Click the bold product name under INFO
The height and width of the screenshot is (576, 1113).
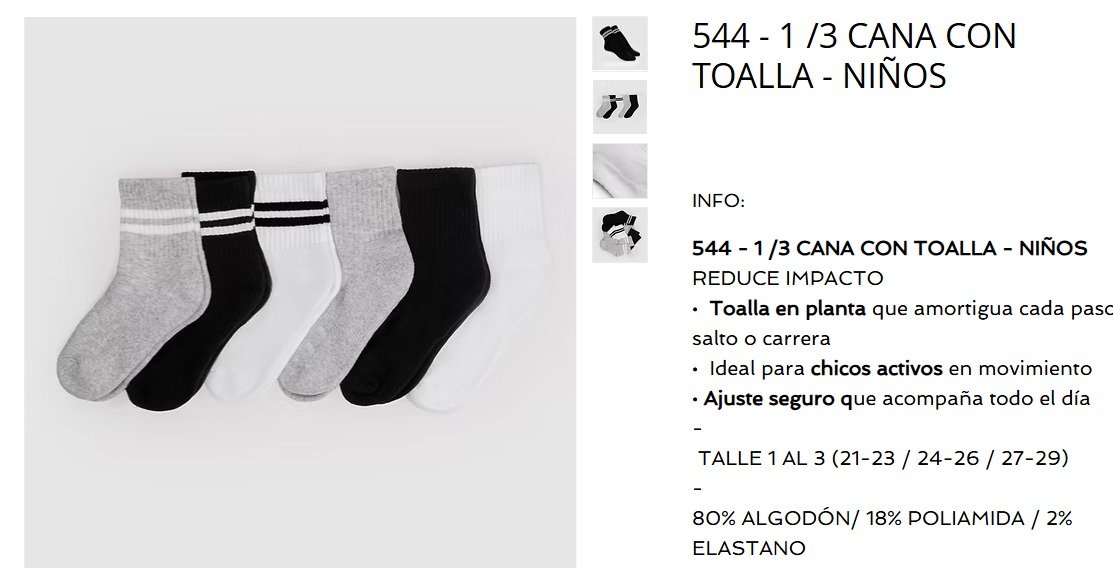click(x=889, y=248)
